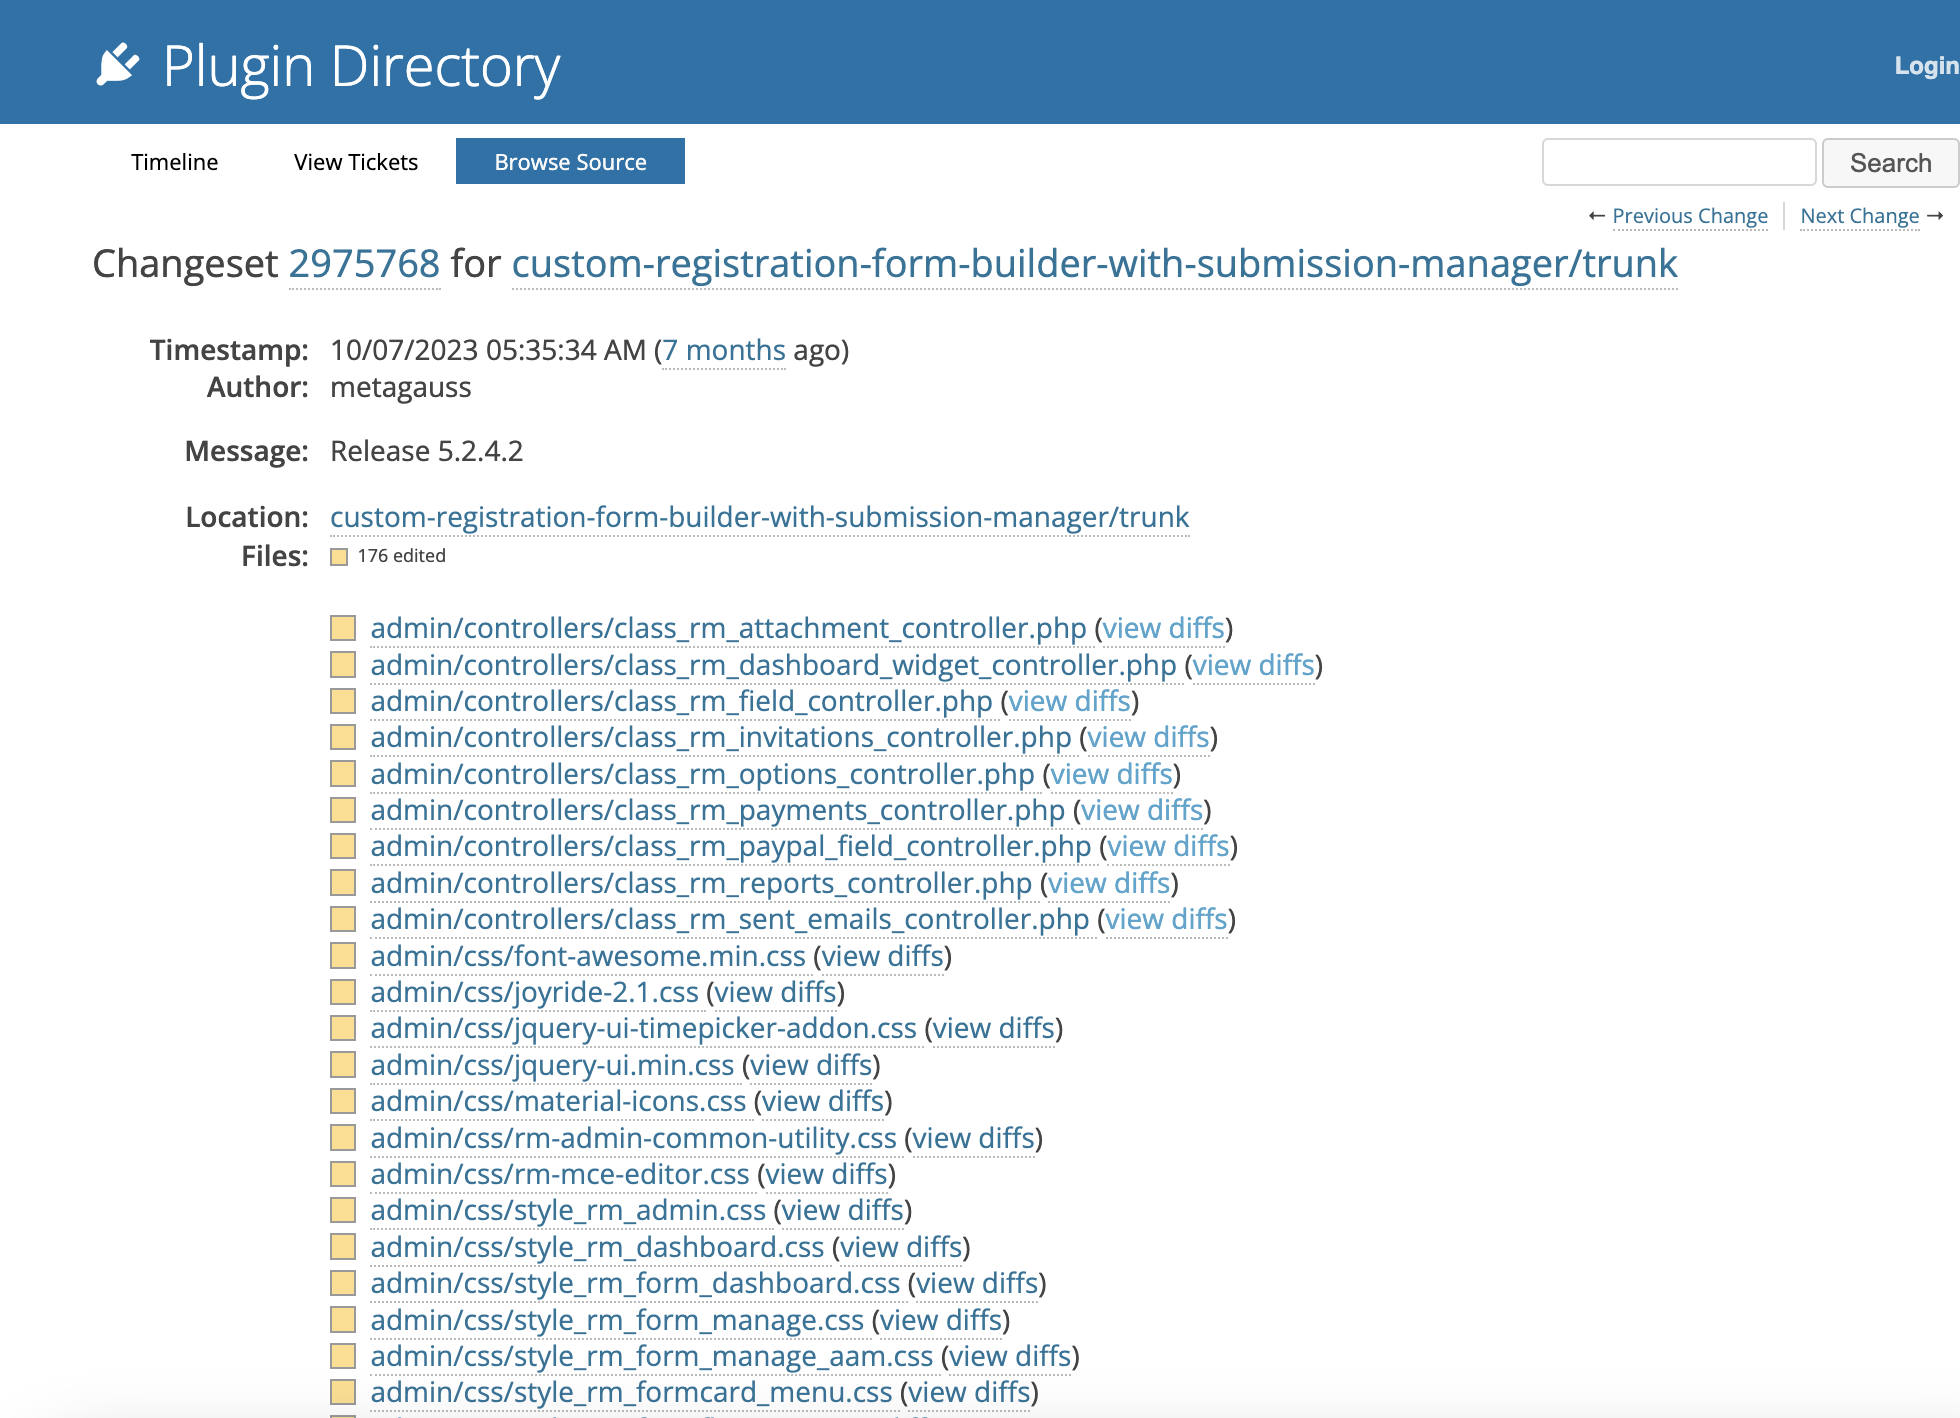This screenshot has width=1960, height=1418.
Task: View diffs for style_rm_form_dashboard.css
Action: tap(977, 1283)
